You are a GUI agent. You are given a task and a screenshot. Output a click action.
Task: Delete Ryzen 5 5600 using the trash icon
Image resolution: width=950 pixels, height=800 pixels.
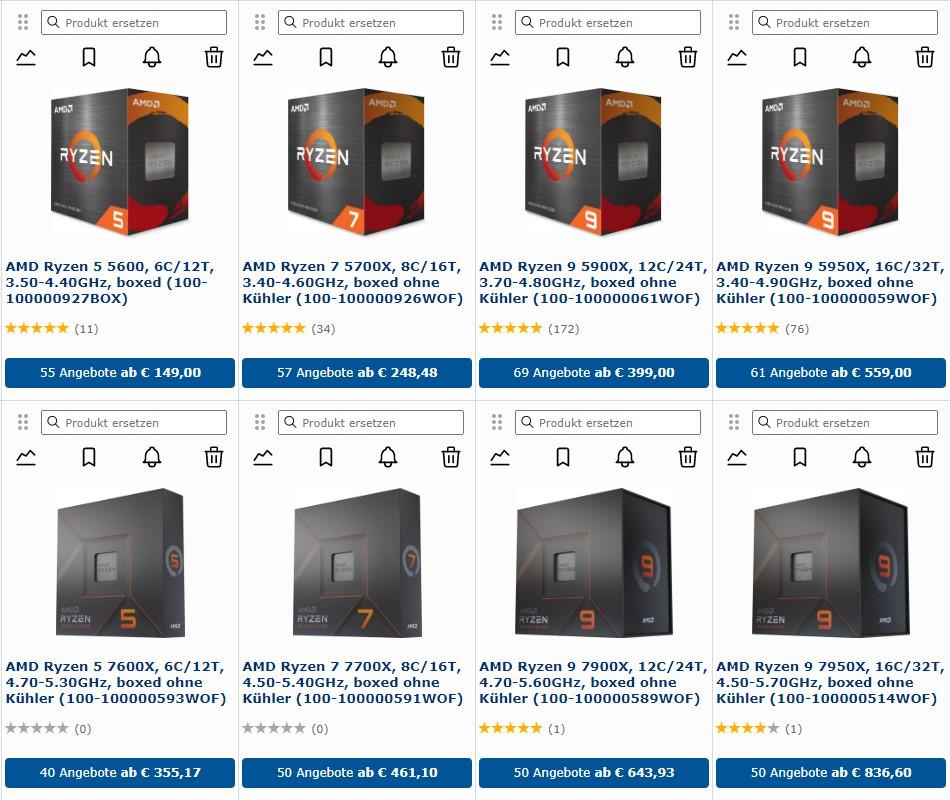213,57
